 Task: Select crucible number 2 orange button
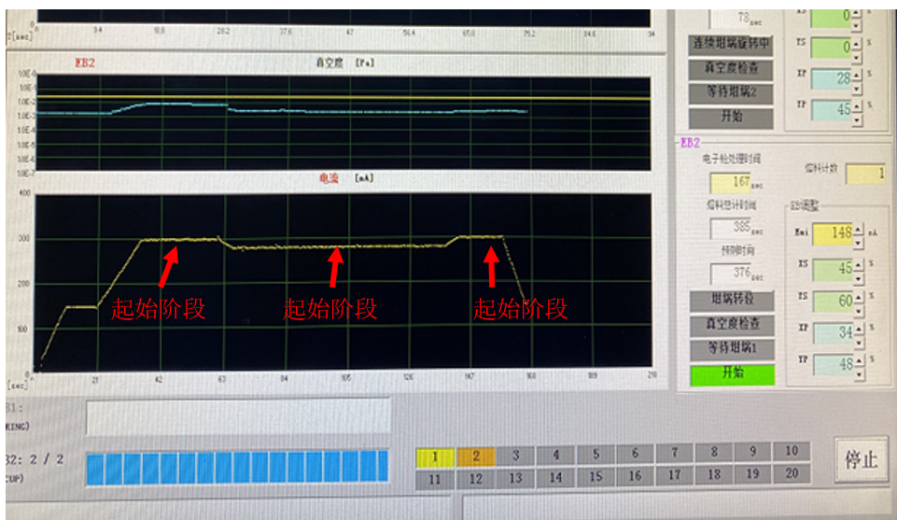pyautogui.click(x=475, y=456)
